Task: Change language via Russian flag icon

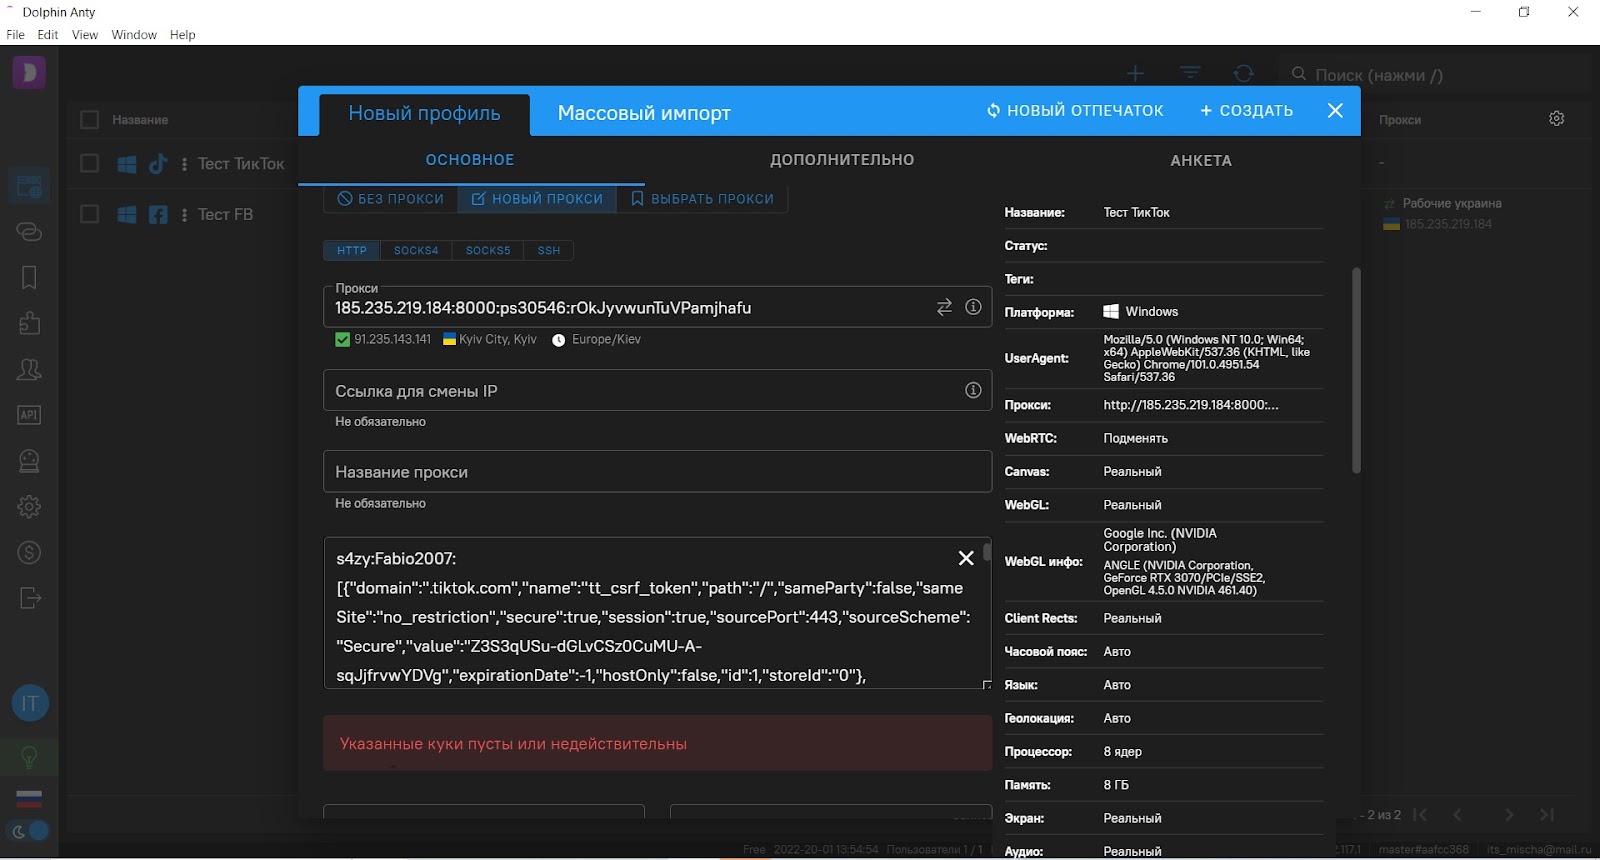Action: (29, 798)
